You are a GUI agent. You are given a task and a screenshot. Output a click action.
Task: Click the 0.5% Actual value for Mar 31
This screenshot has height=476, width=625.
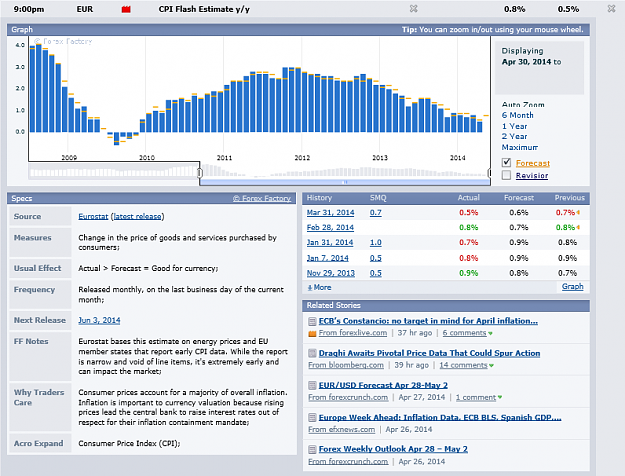click(468, 212)
